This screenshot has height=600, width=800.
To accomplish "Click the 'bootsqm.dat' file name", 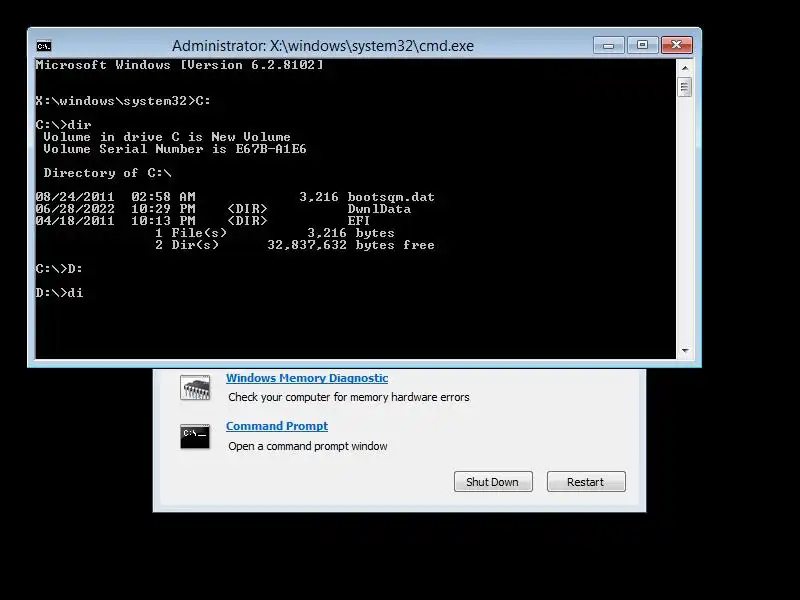I will point(391,197).
